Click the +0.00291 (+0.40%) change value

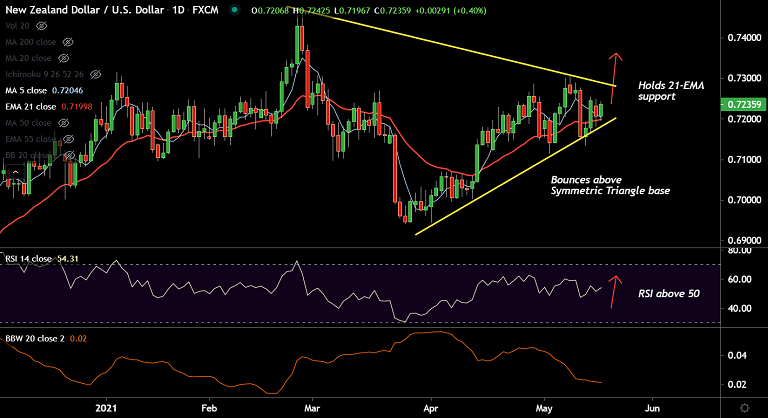(451, 10)
